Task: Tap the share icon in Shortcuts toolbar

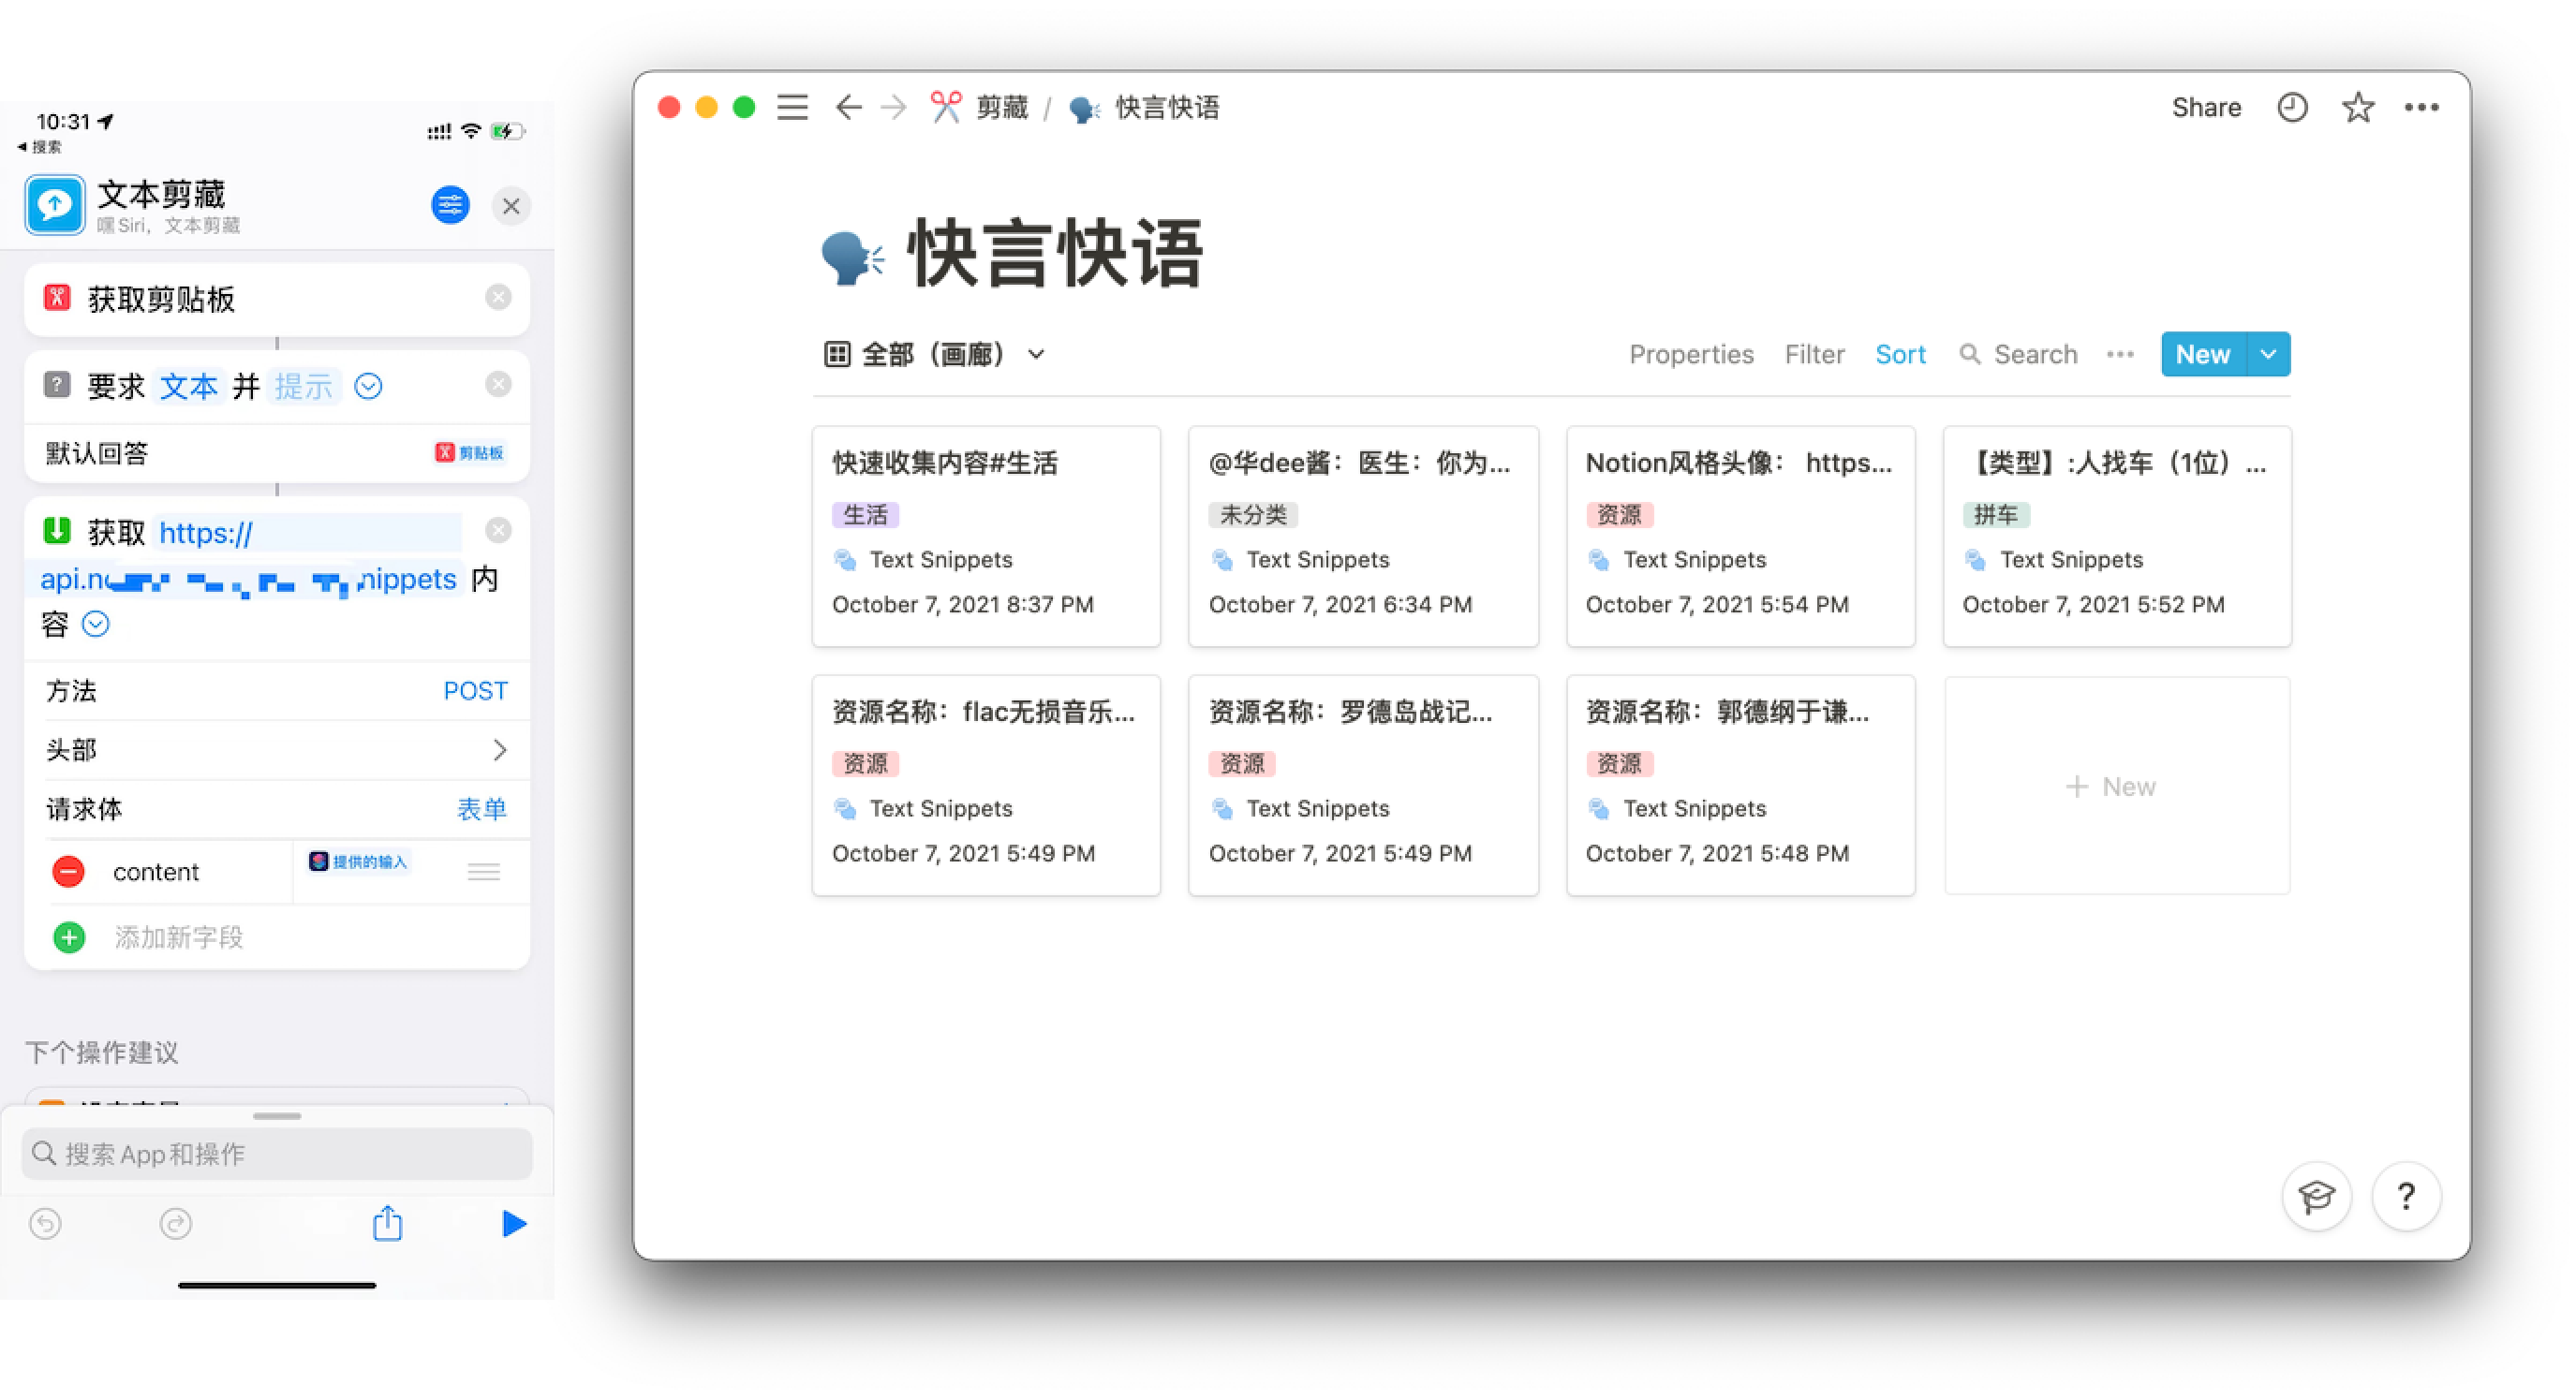Action: (x=387, y=1223)
